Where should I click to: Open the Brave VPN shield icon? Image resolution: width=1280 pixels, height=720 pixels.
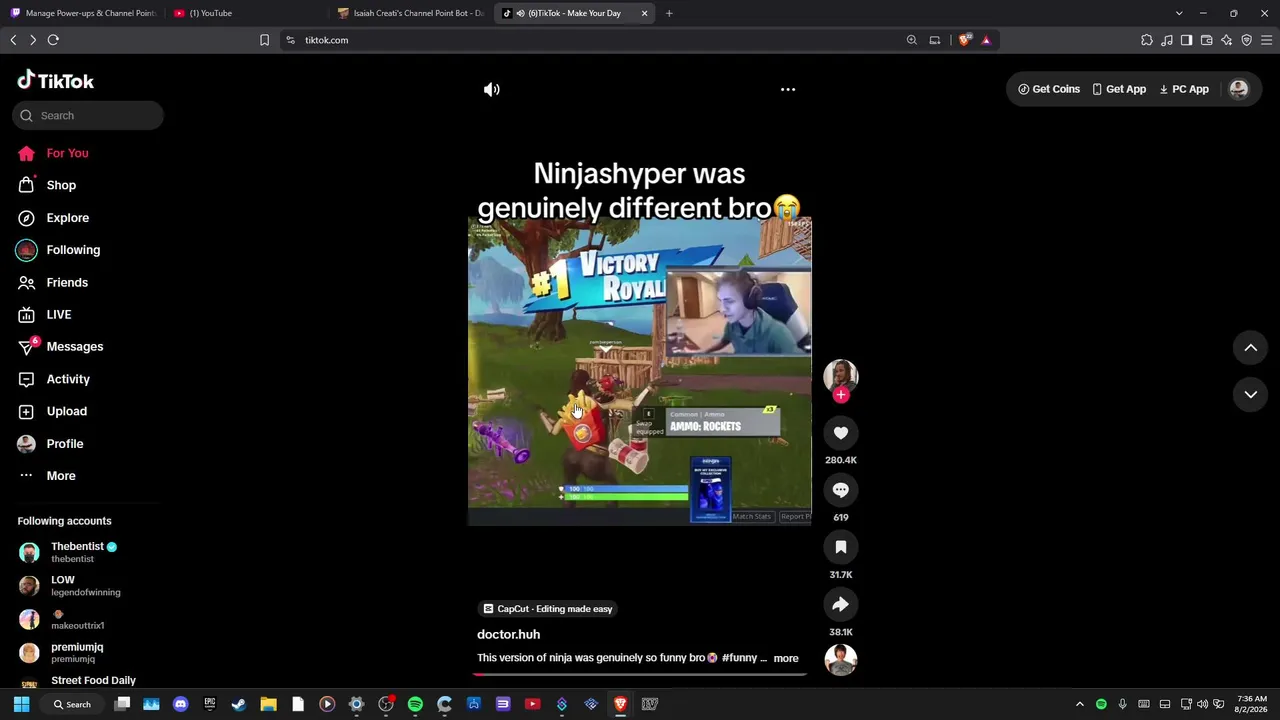pyautogui.click(x=1246, y=40)
